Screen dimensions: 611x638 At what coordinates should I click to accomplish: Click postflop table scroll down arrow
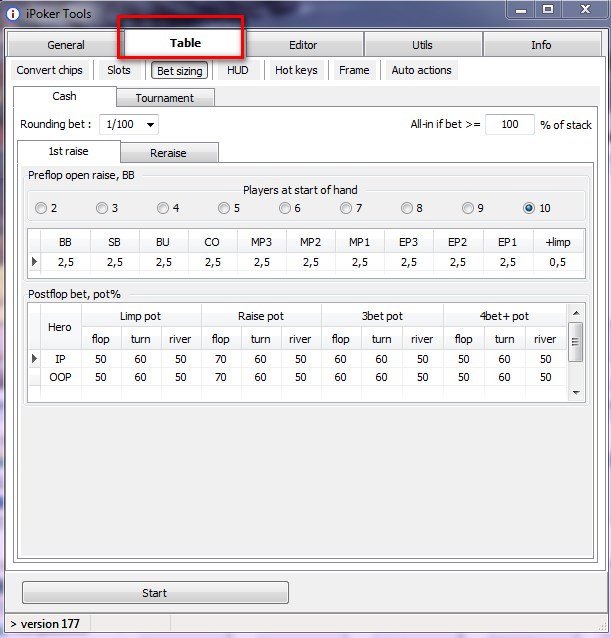576,393
